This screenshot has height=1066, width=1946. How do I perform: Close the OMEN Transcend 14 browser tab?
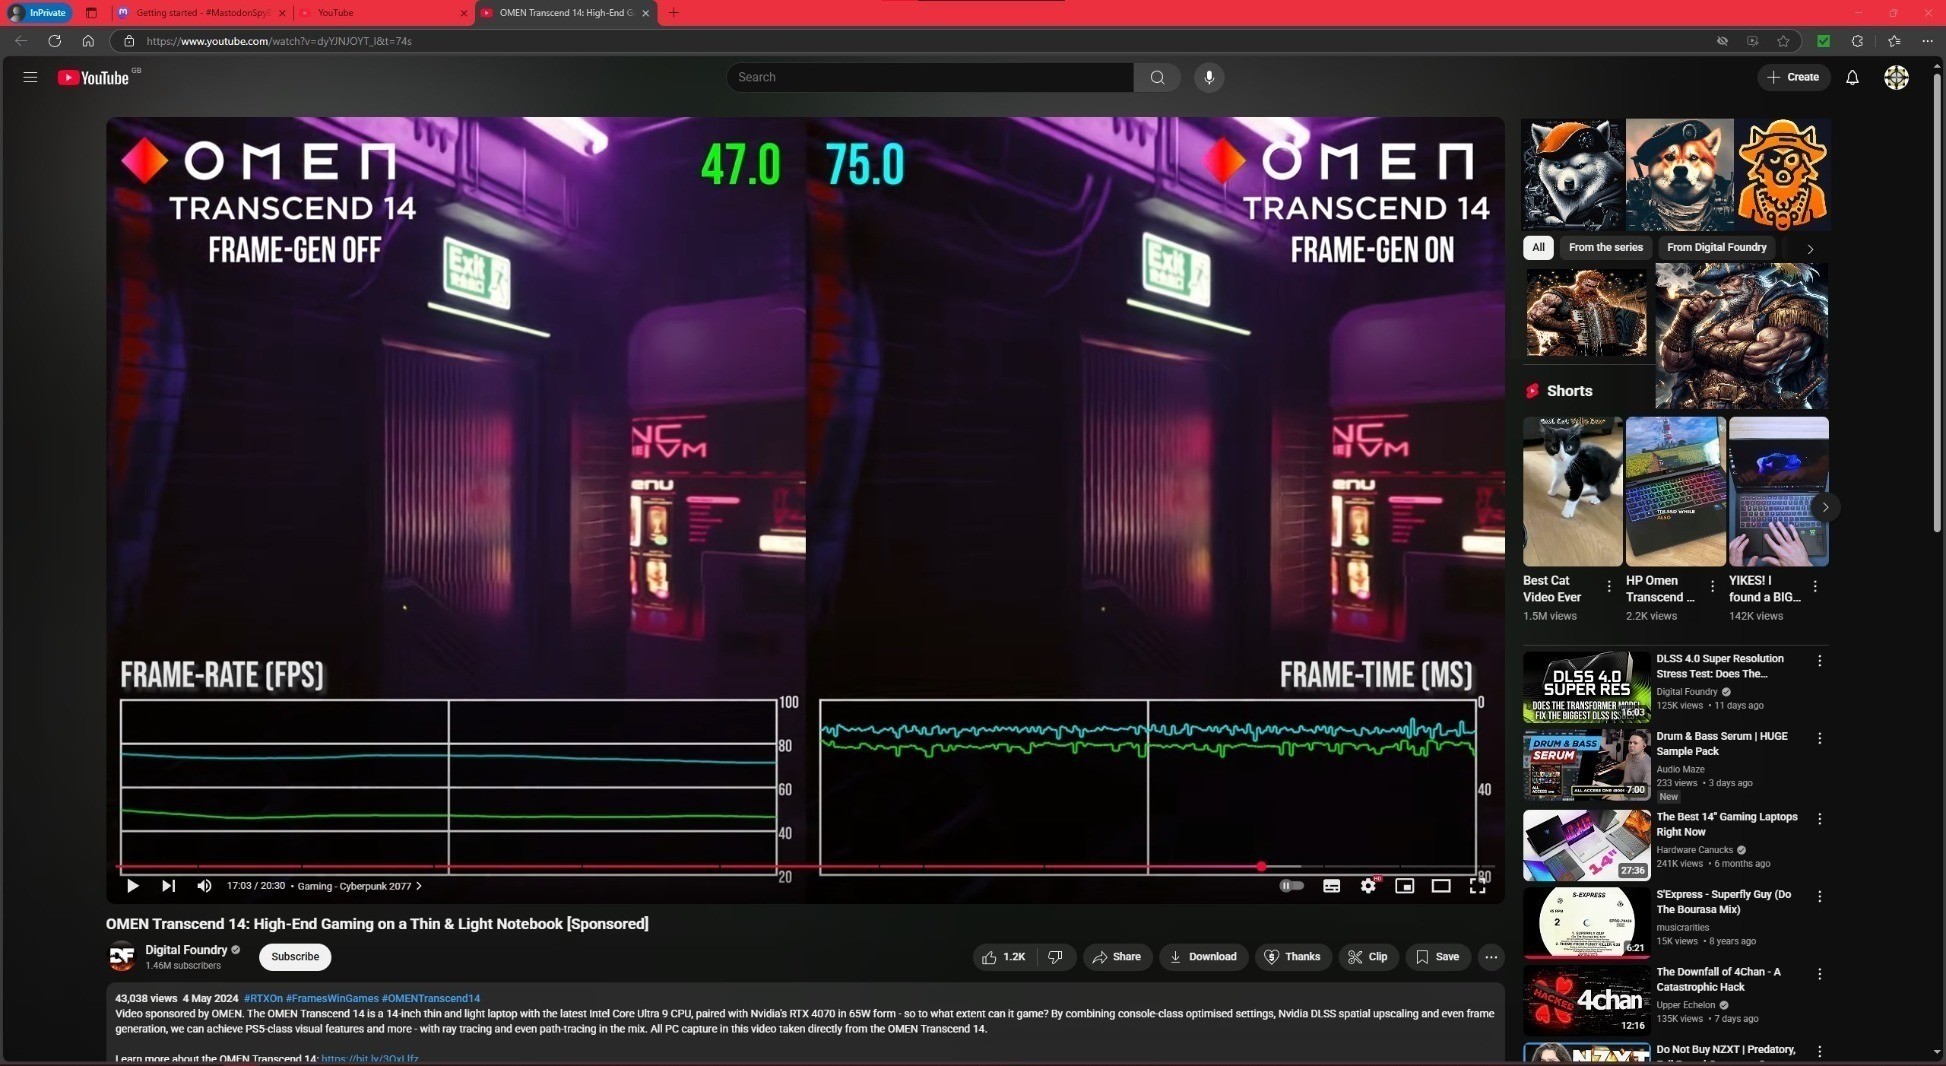[x=645, y=13]
